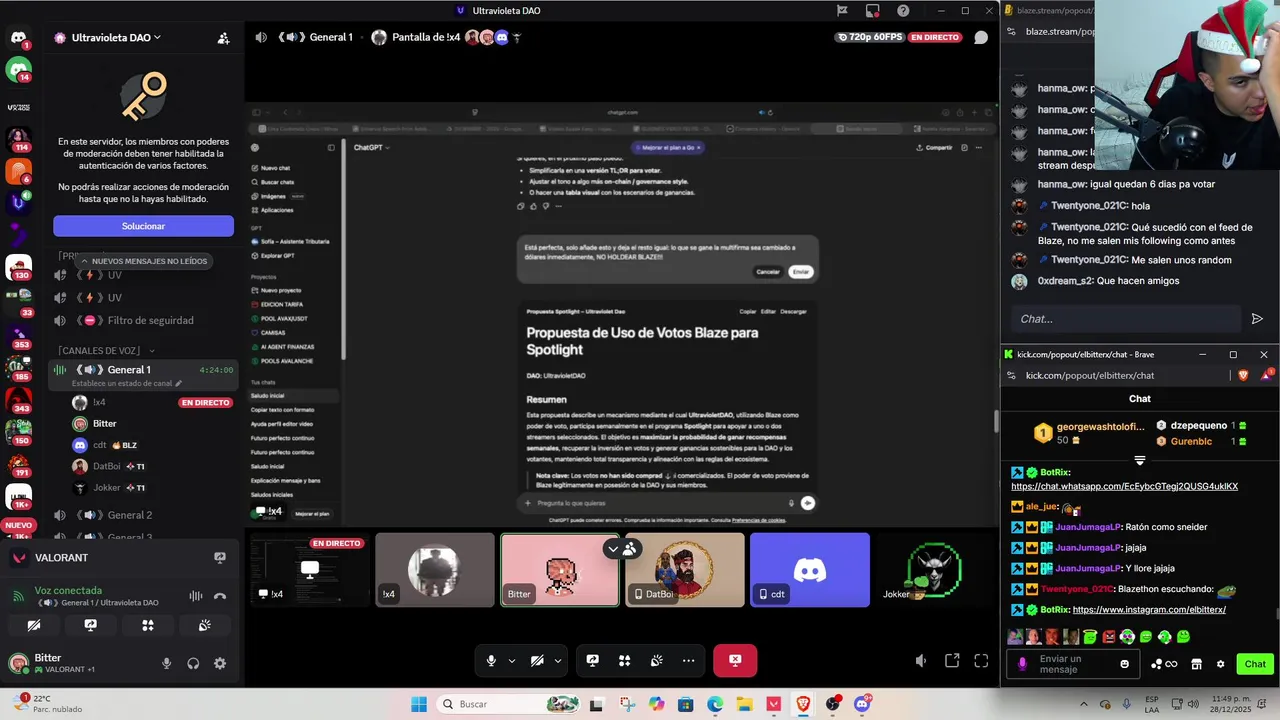This screenshot has height=720, width=1280.
Task: Click screen share in the call control bar
Action: point(592,660)
